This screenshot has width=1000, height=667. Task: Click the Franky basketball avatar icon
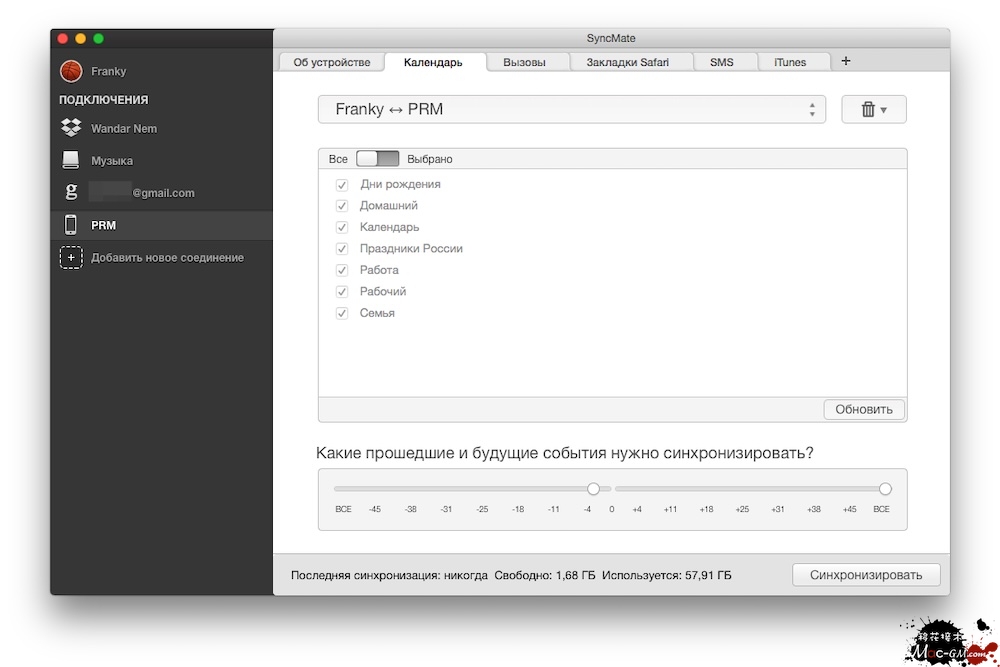pos(71,71)
